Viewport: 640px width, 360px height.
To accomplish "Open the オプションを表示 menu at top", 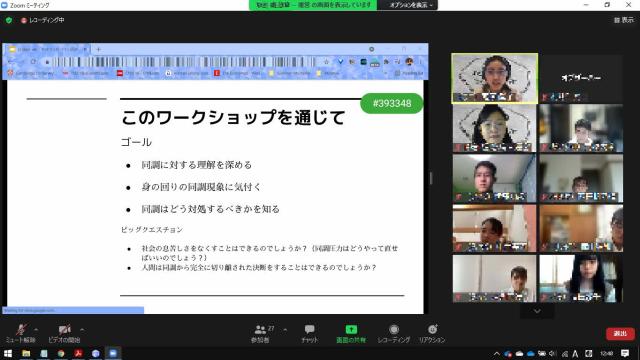I will tap(409, 5).
